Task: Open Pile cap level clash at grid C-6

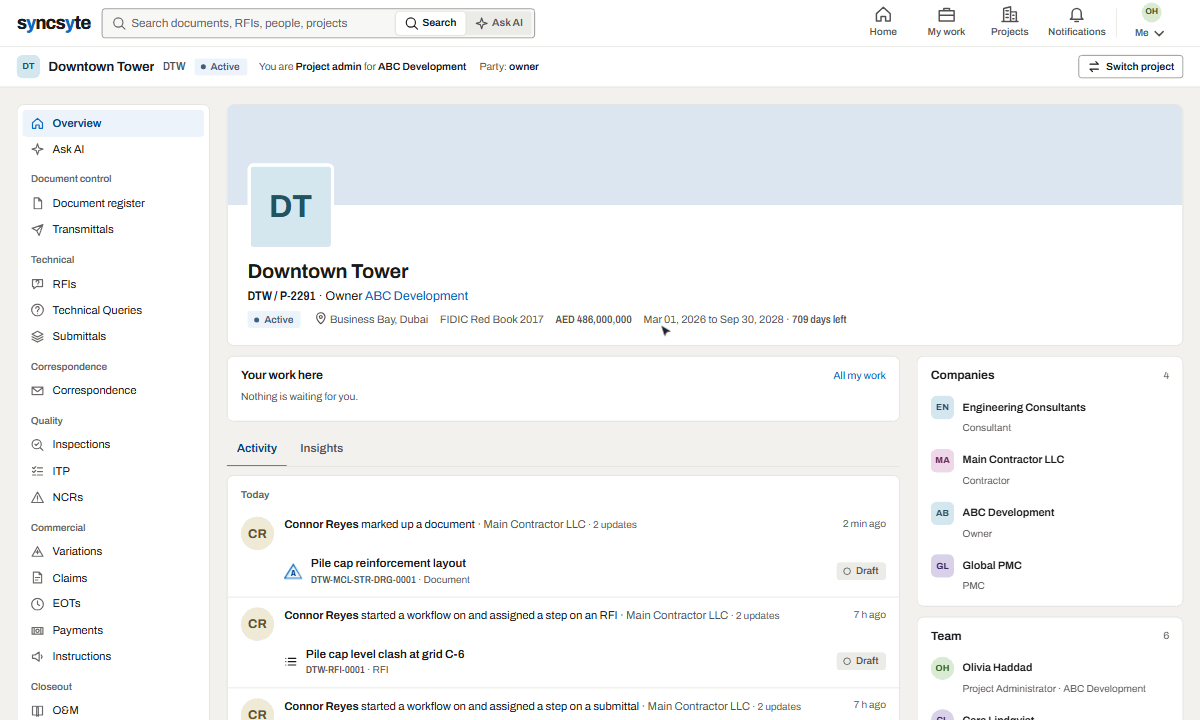Action: (385, 654)
